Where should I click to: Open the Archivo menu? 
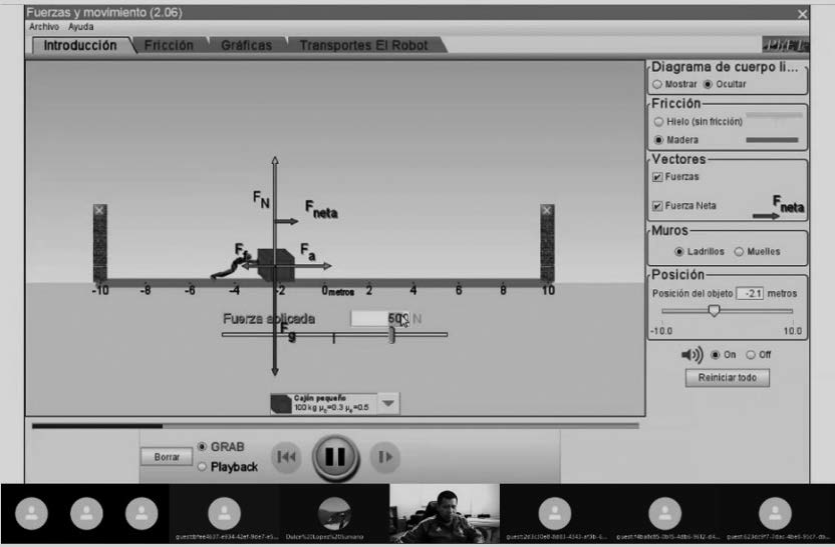pos(43,27)
